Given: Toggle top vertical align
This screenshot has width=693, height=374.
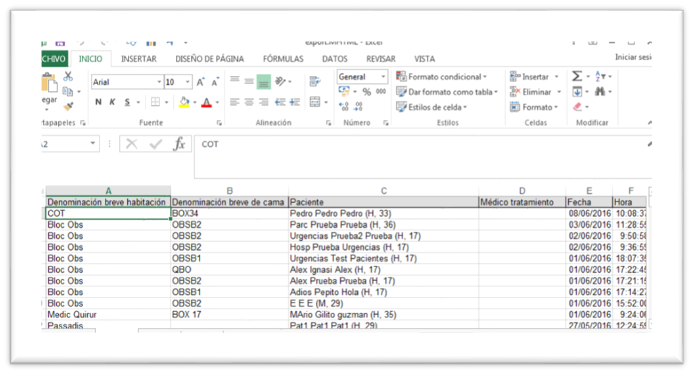Looking at the screenshot, I should (235, 80).
